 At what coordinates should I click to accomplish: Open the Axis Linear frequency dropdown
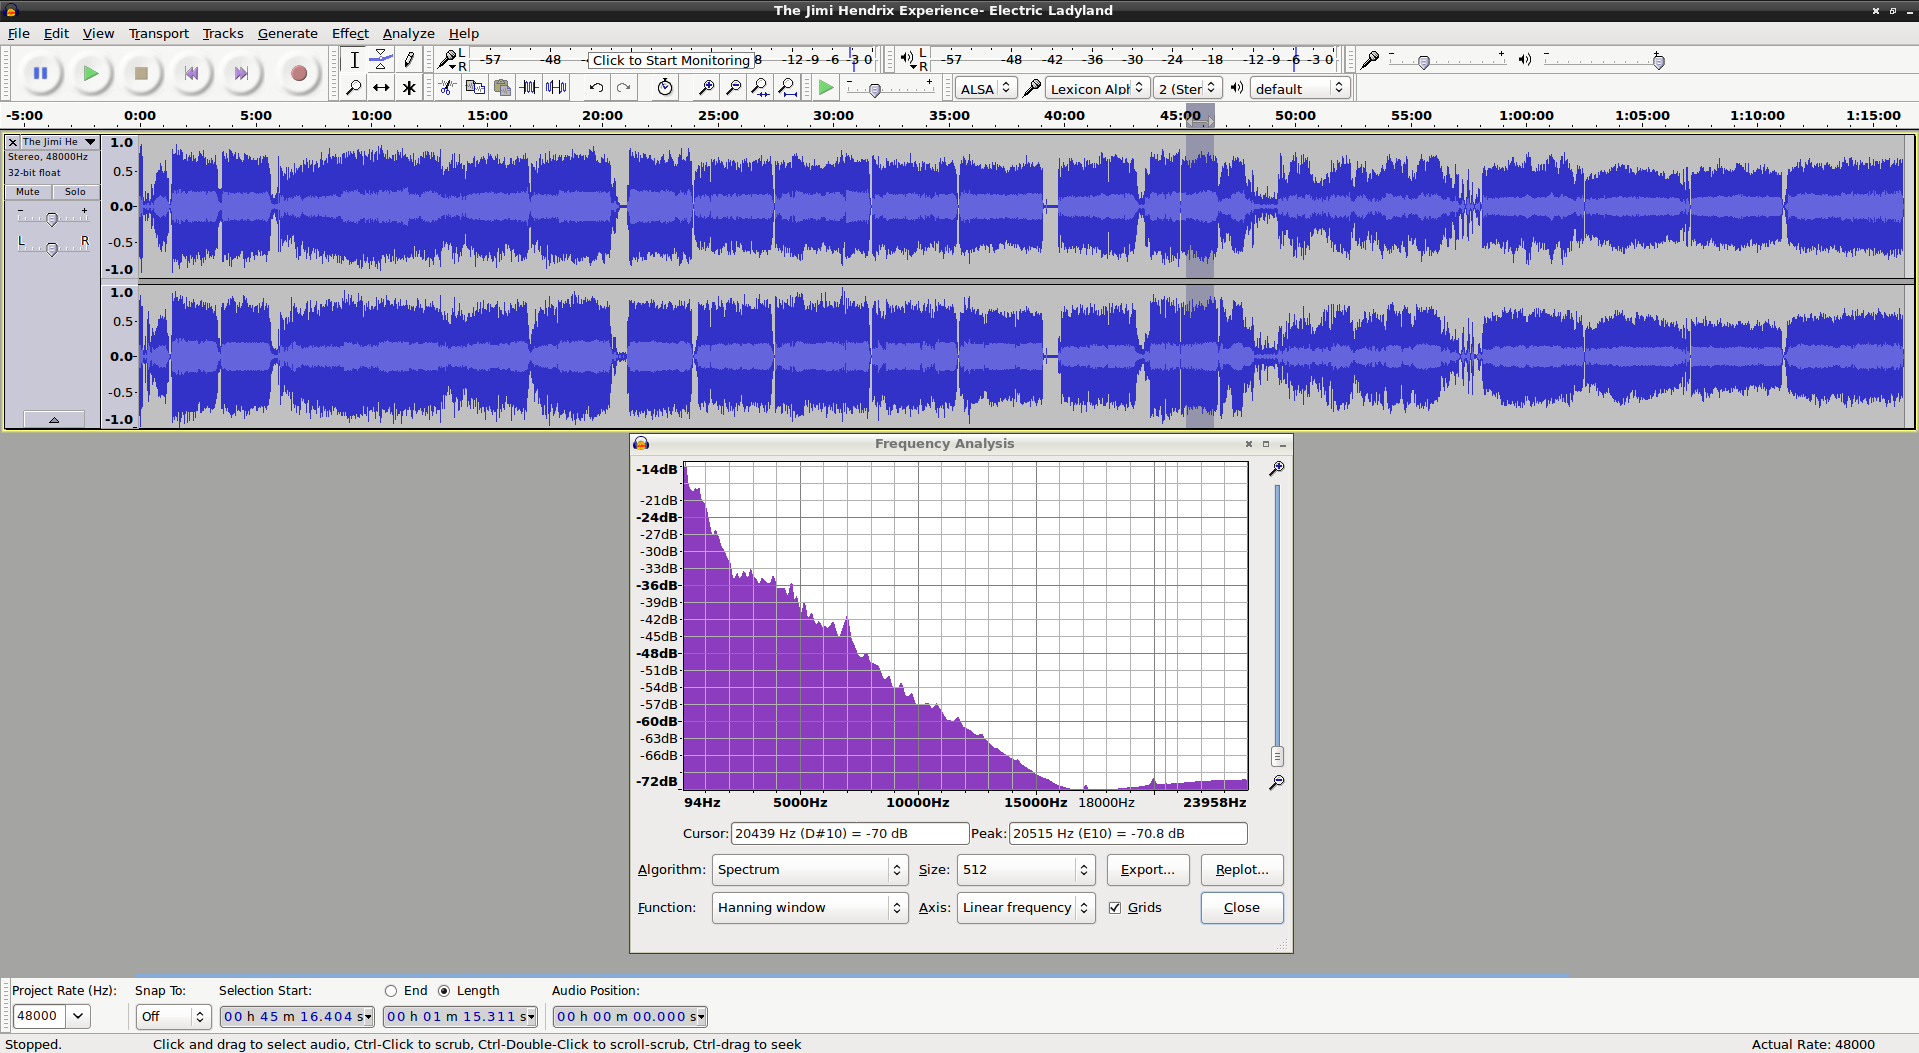click(1026, 908)
